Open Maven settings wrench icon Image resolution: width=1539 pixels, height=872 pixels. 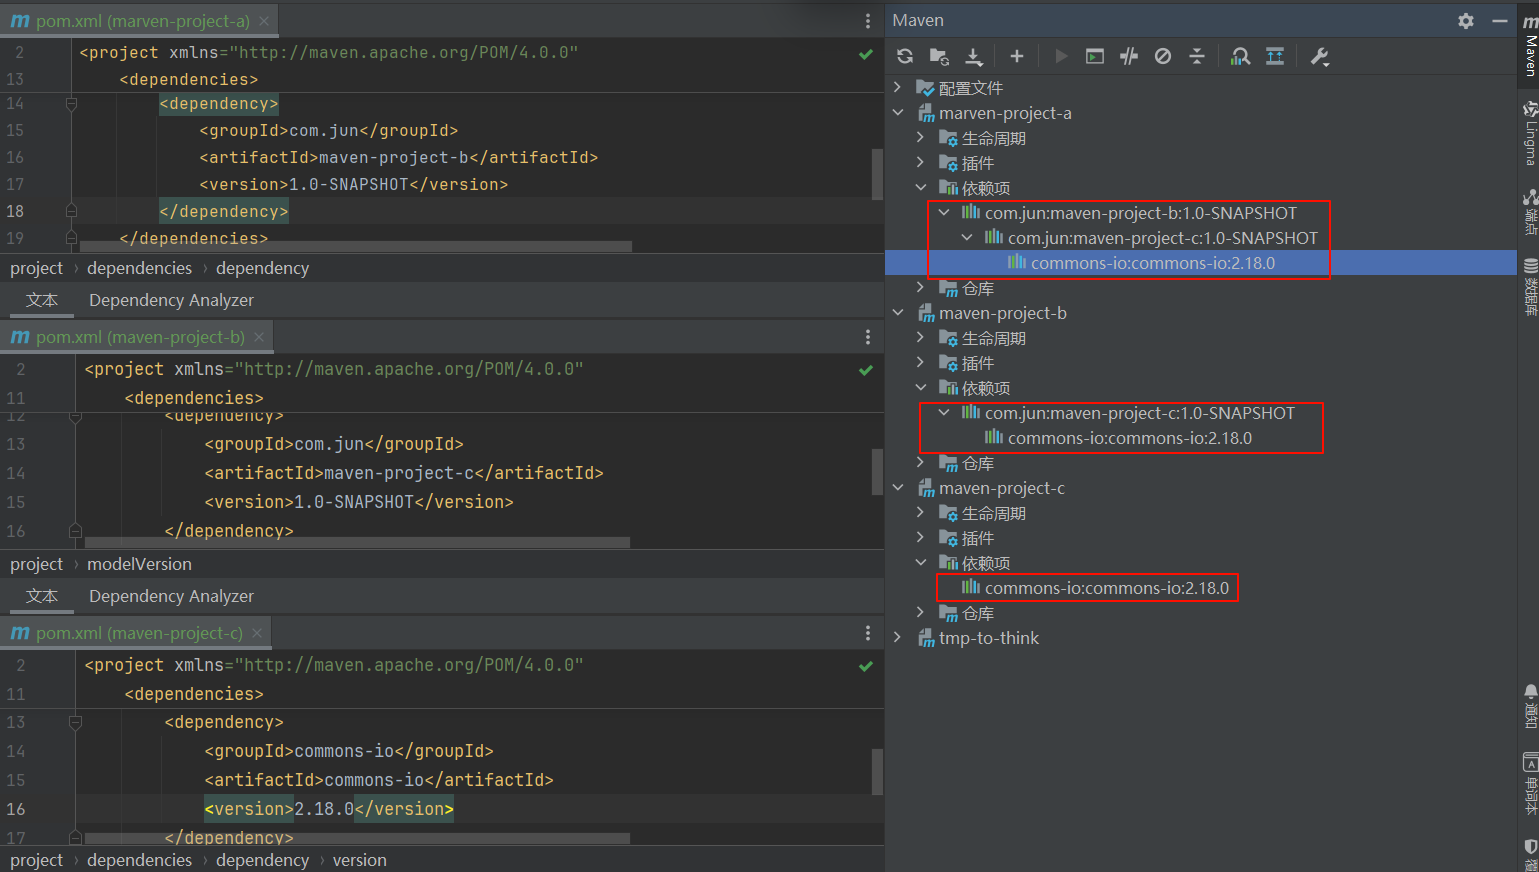(x=1320, y=57)
